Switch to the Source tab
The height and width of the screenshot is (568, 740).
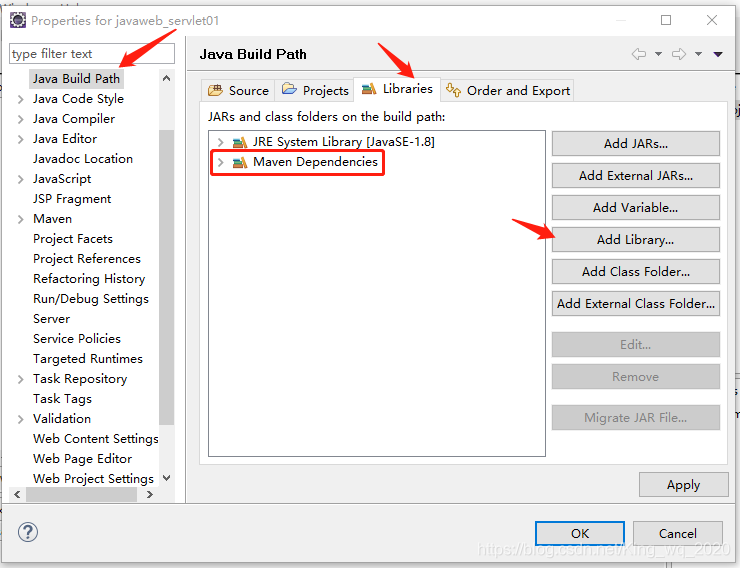click(x=238, y=91)
